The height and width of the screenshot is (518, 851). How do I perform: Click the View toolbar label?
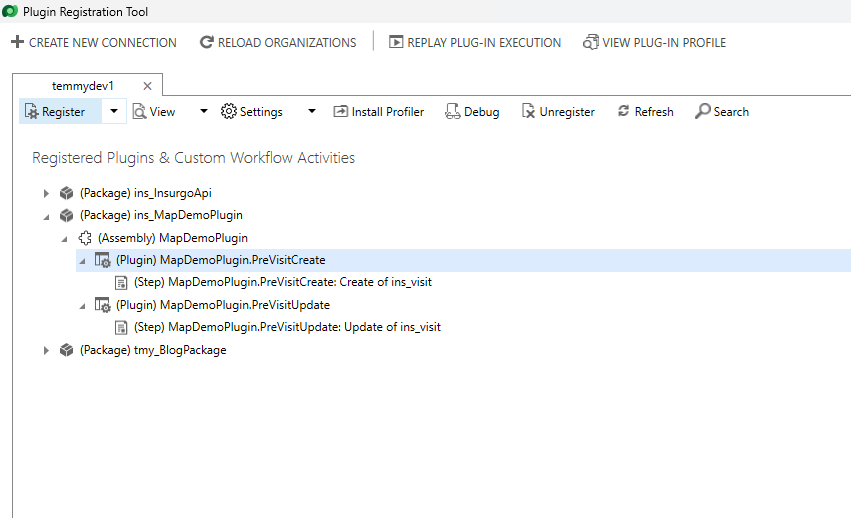pyautogui.click(x=162, y=112)
